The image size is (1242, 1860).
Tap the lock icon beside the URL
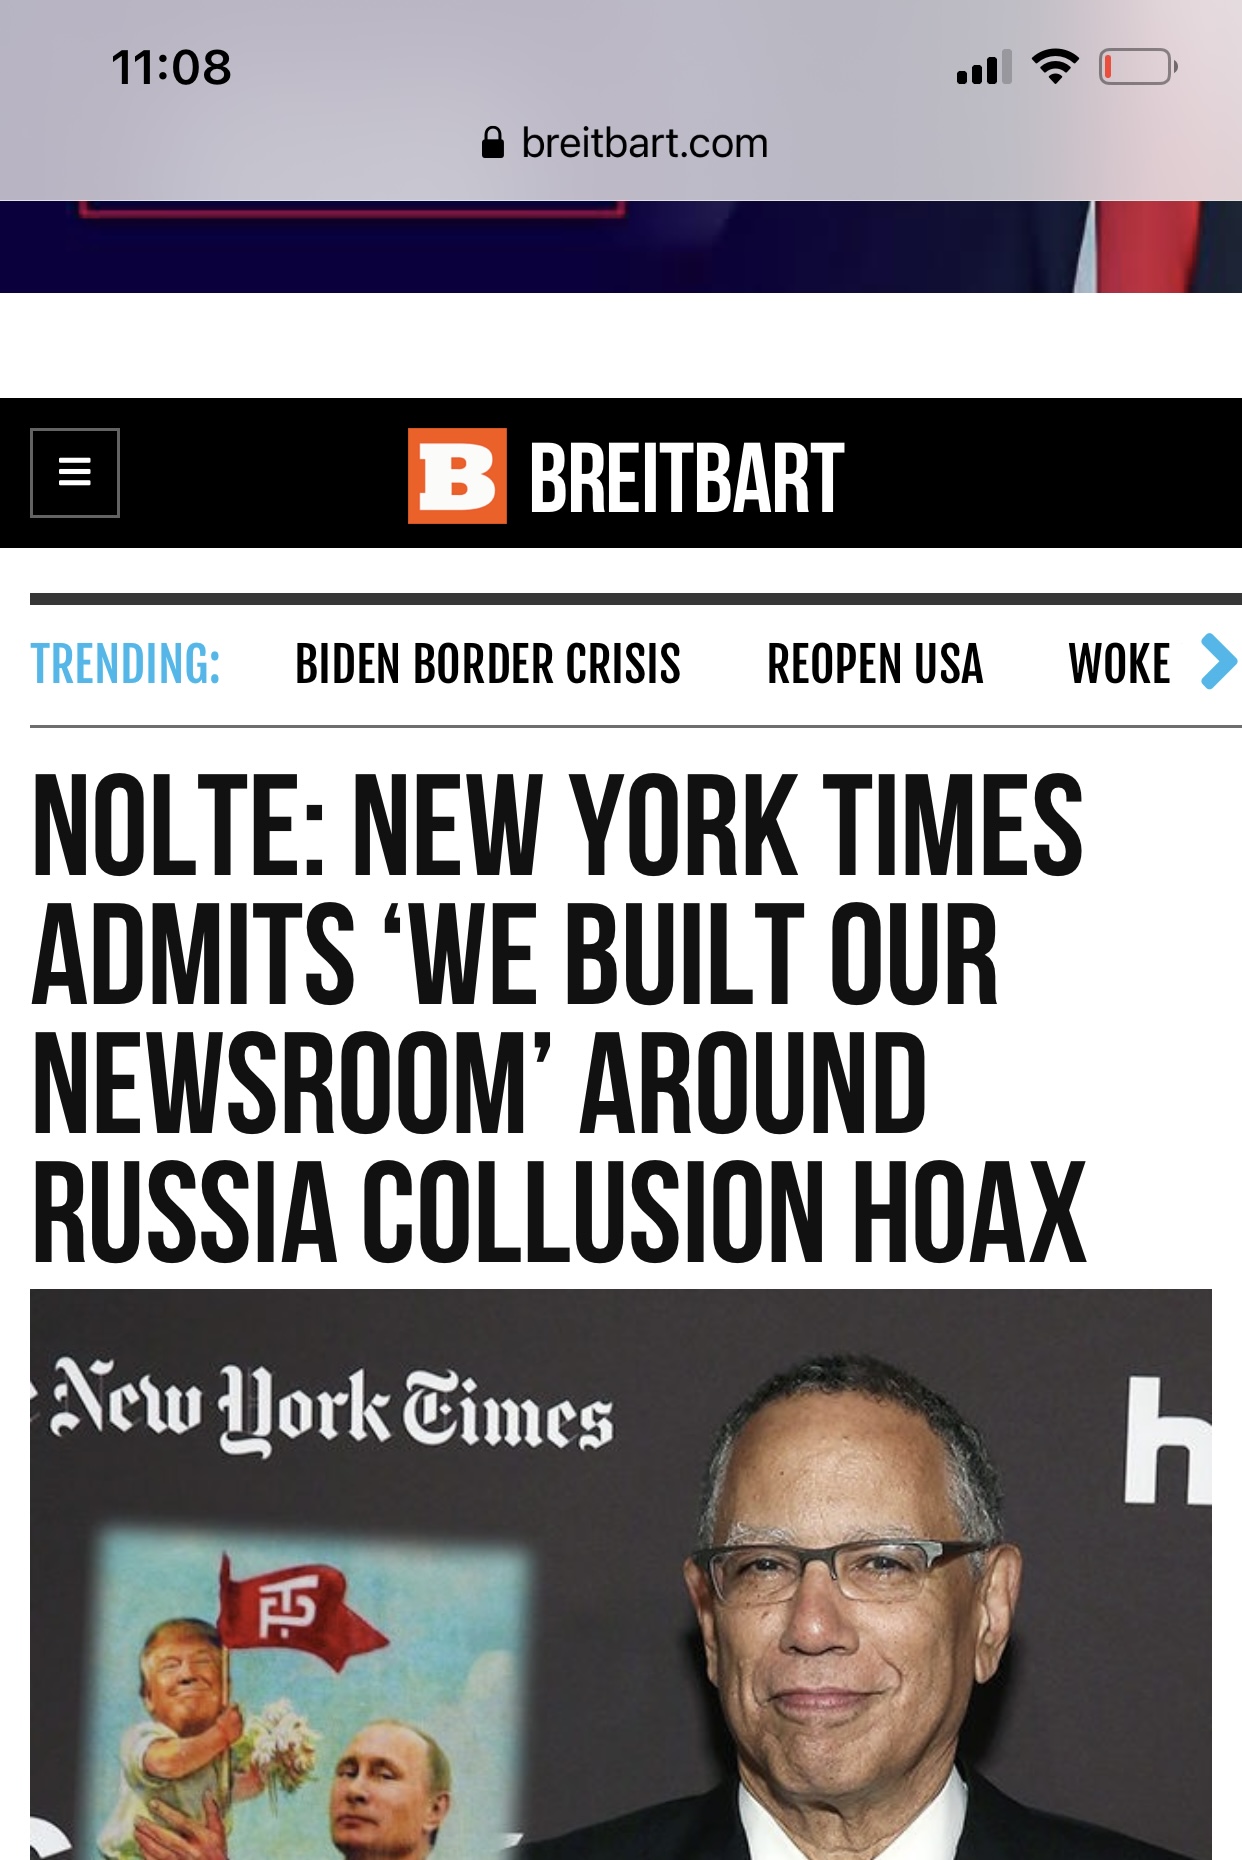[492, 143]
